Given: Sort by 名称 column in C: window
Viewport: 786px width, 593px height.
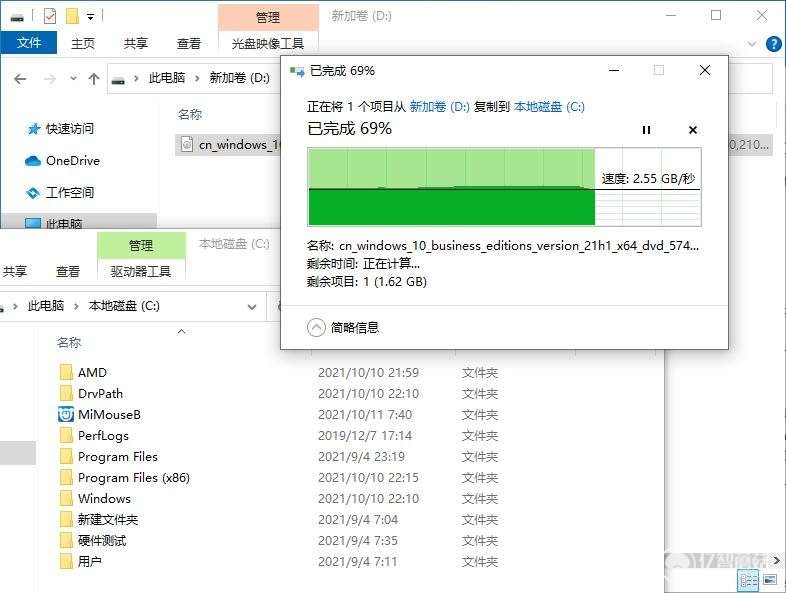Looking at the screenshot, I should [x=69, y=343].
